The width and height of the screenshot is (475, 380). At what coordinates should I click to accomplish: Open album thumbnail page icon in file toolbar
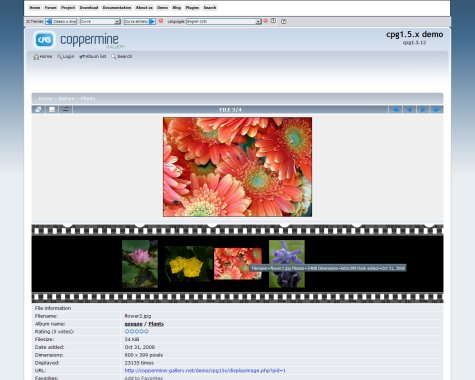point(38,109)
